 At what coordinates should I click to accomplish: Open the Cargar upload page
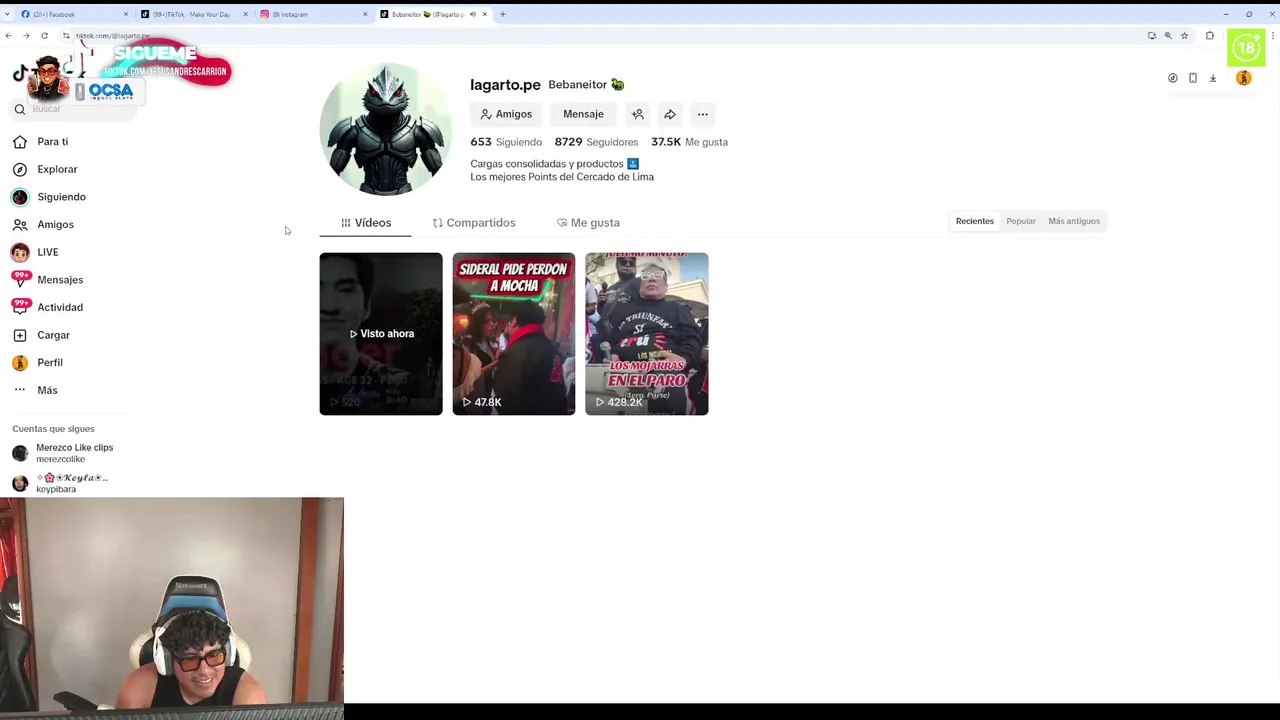point(53,335)
